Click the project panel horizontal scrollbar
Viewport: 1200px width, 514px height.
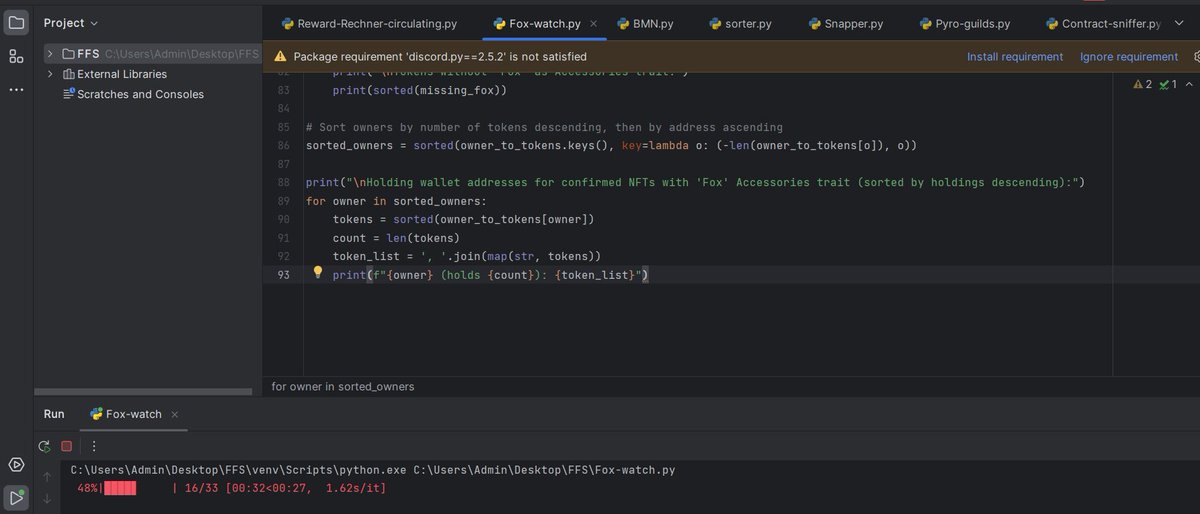pyautogui.click(x=143, y=392)
